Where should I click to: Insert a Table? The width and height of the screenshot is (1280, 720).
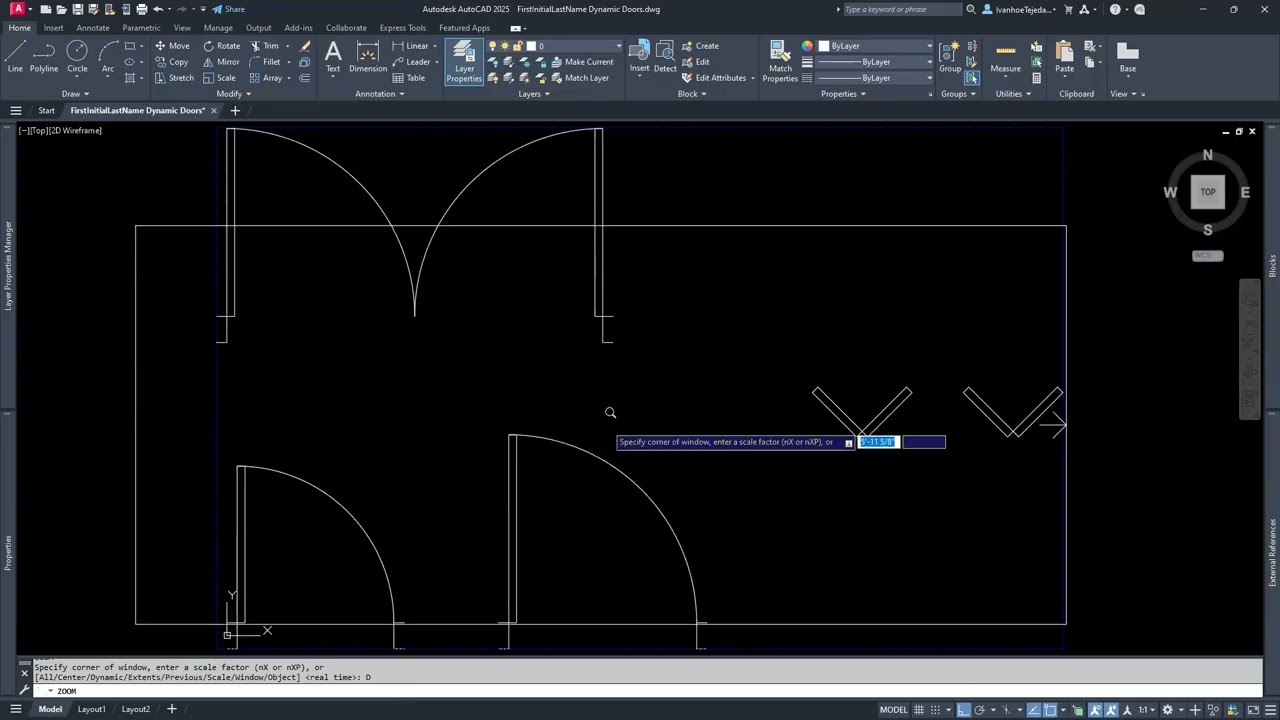tap(409, 78)
